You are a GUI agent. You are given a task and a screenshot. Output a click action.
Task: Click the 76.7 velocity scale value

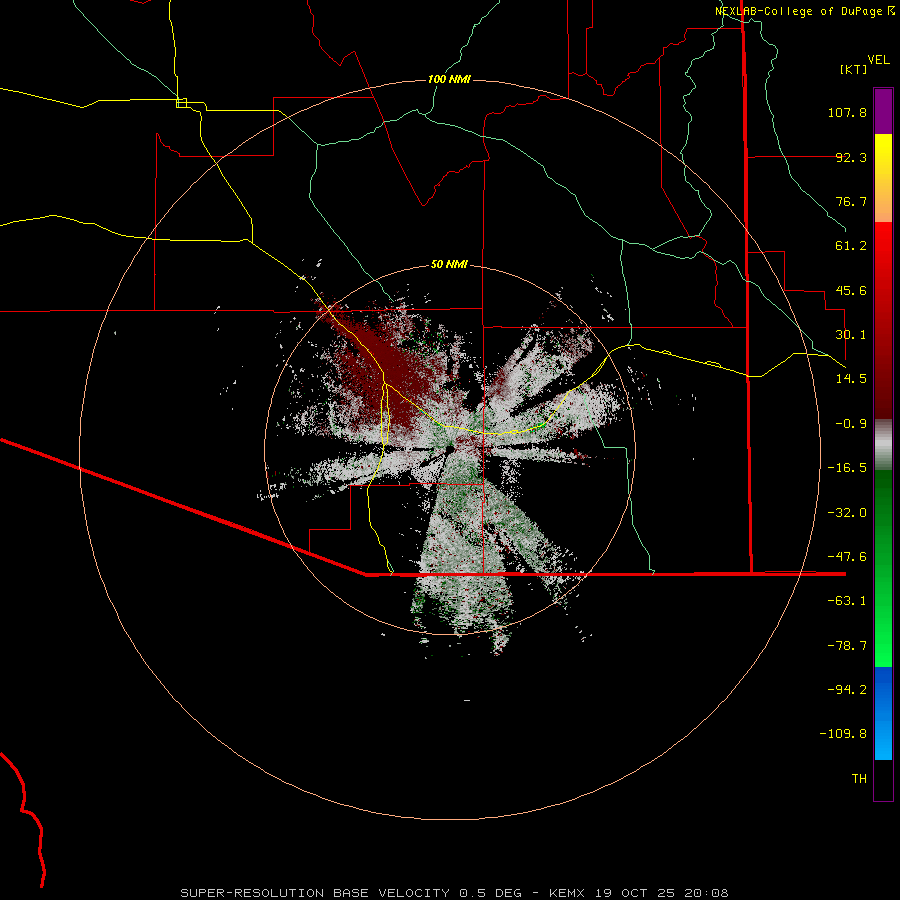pyautogui.click(x=851, y=201)
